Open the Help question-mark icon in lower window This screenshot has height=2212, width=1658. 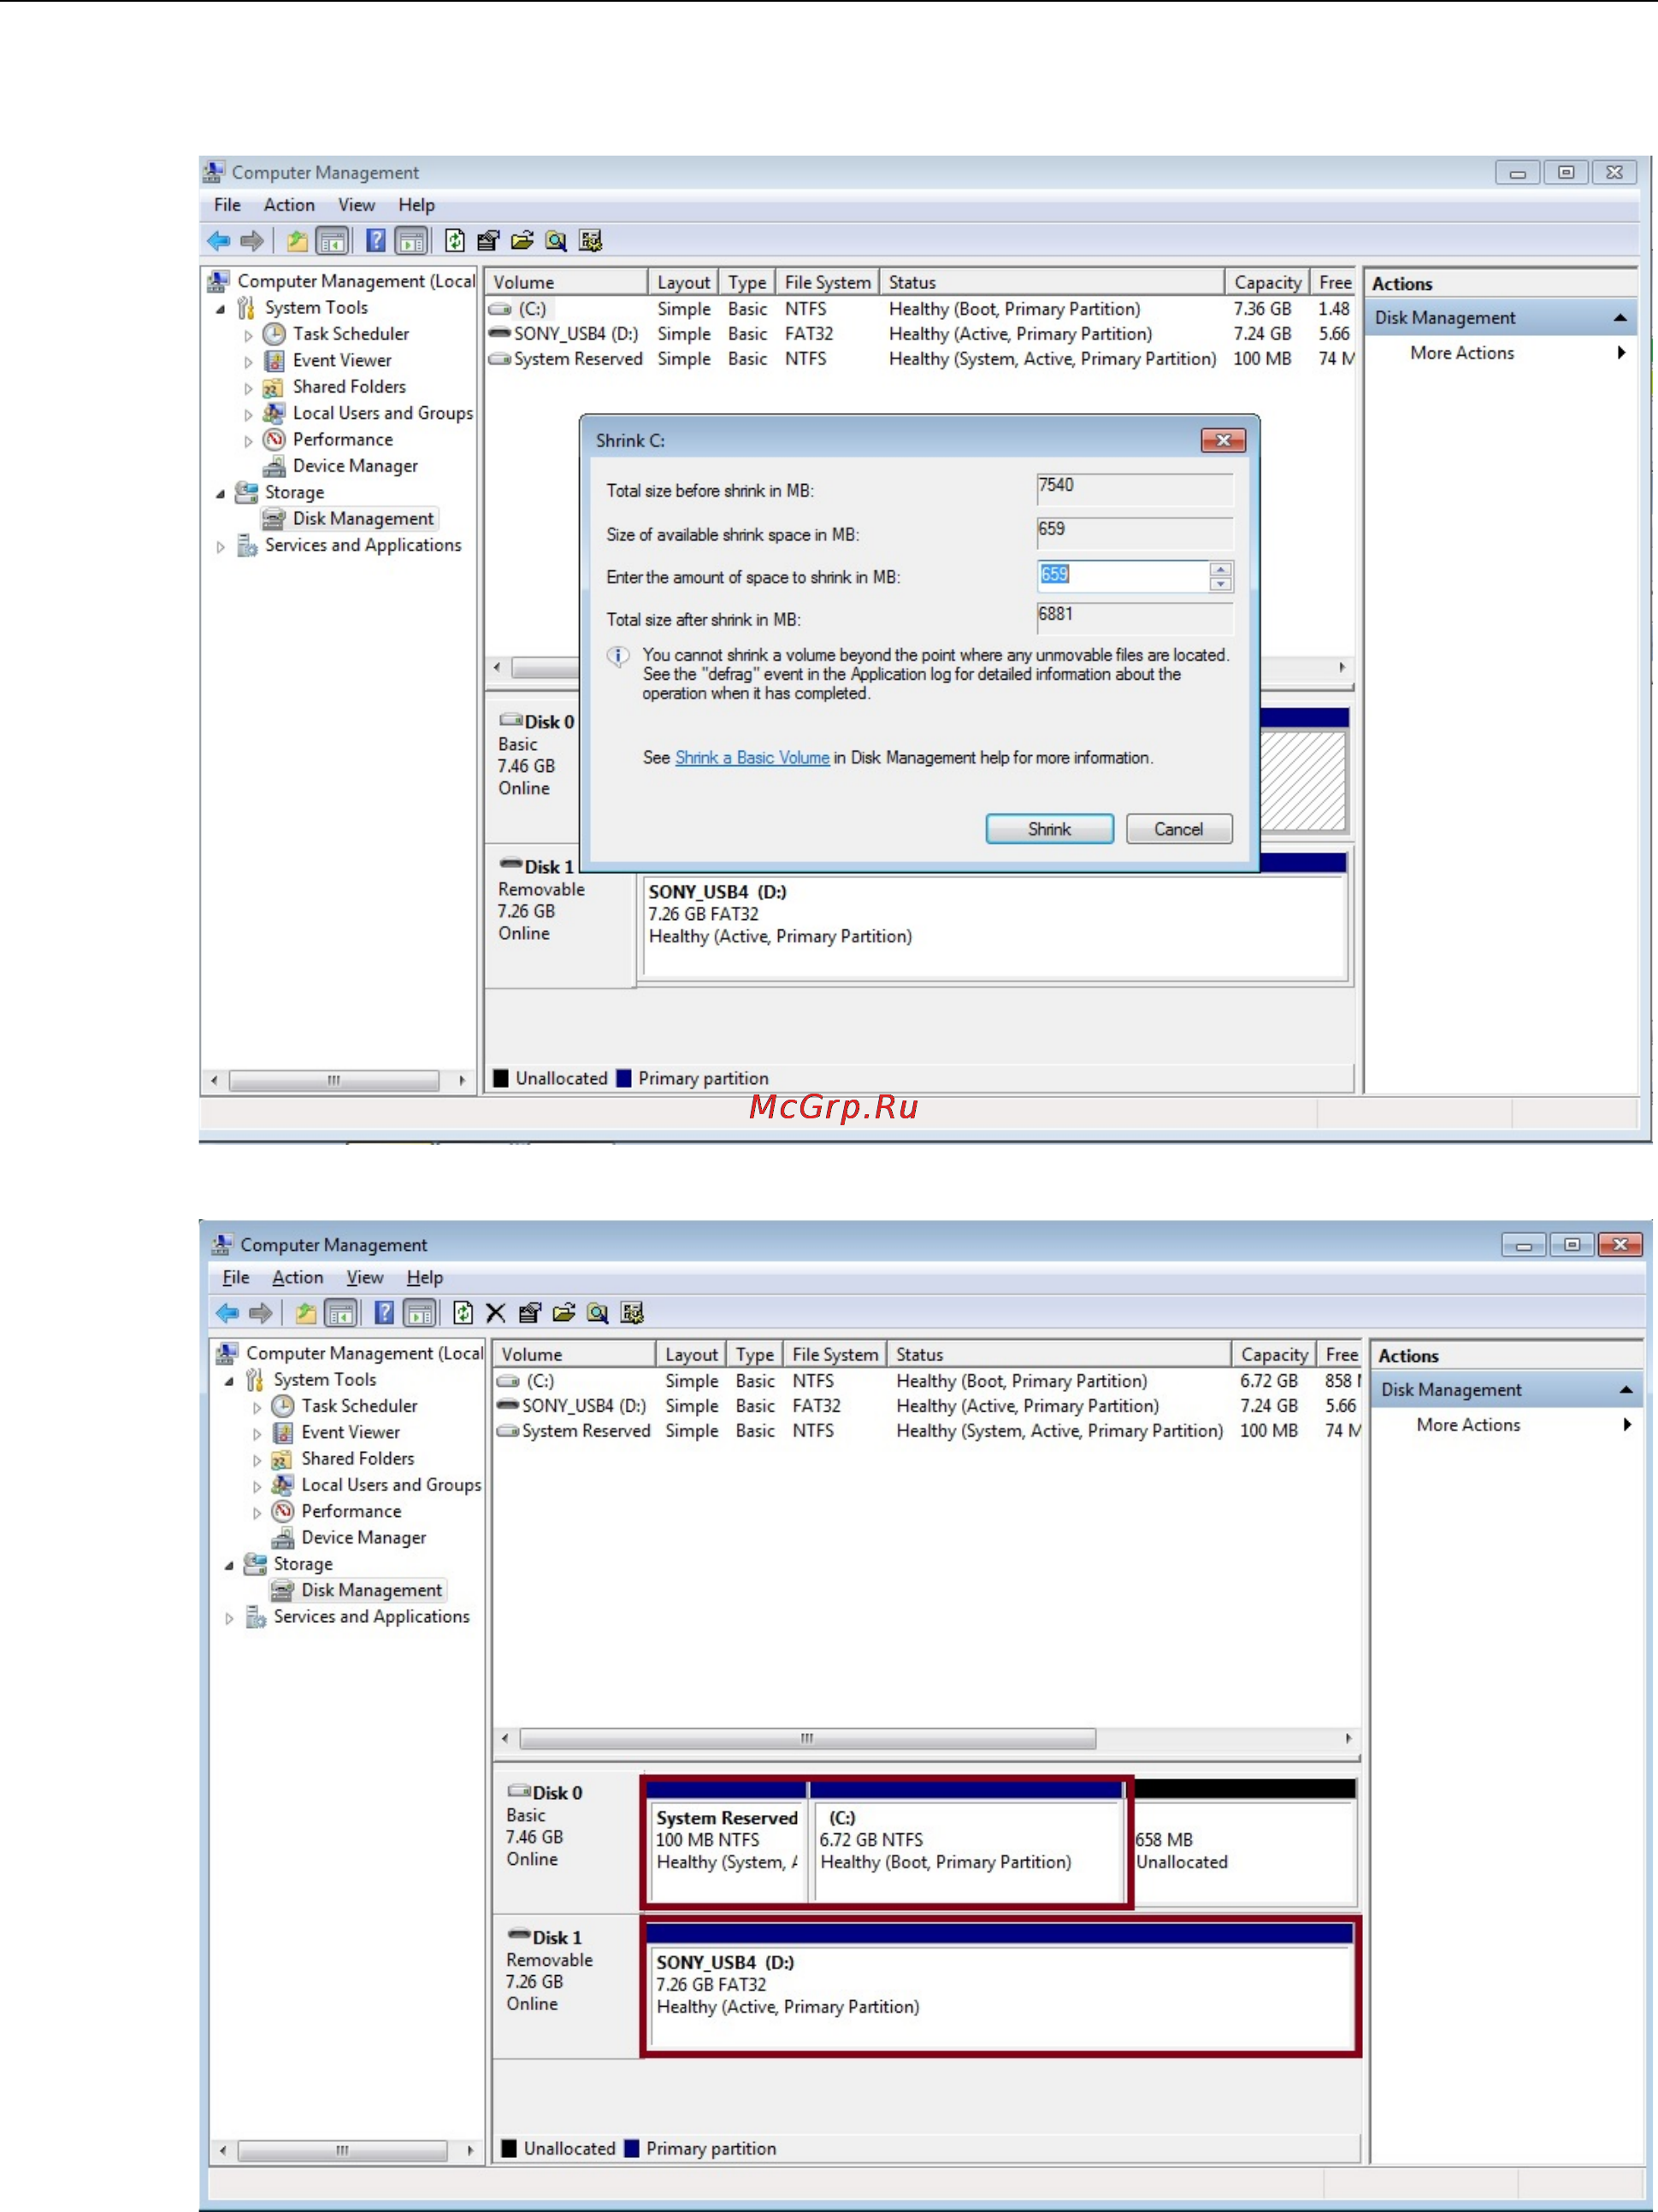(x=384, y=1313)
